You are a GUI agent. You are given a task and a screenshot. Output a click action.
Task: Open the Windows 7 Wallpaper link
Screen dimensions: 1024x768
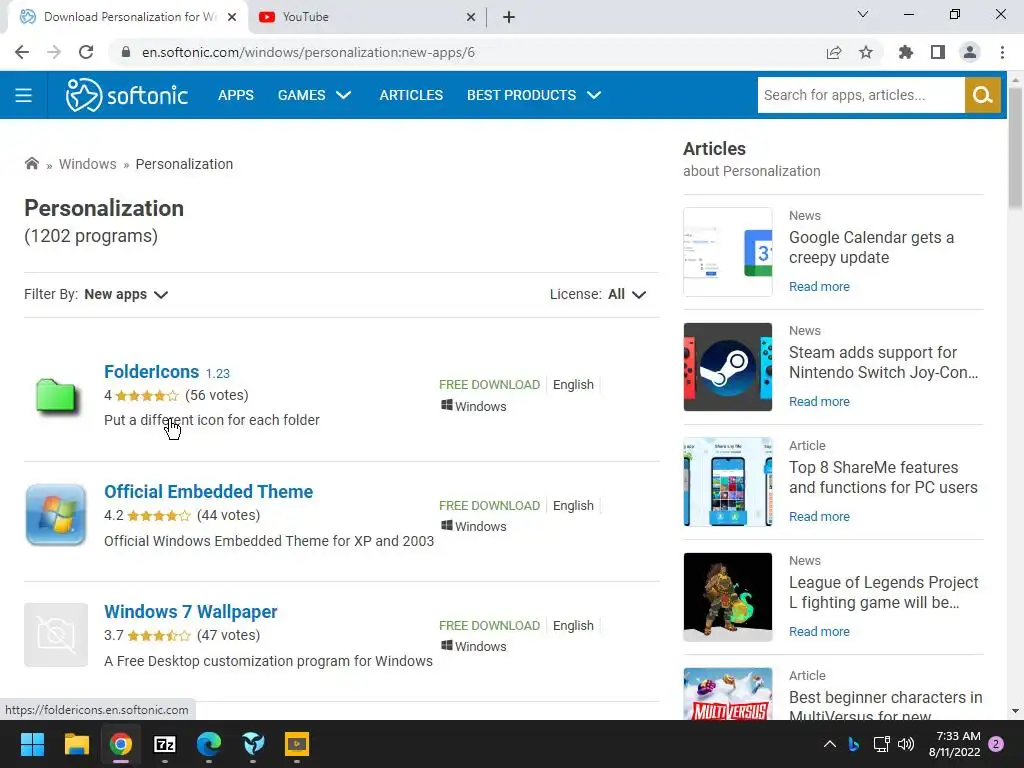191,612
